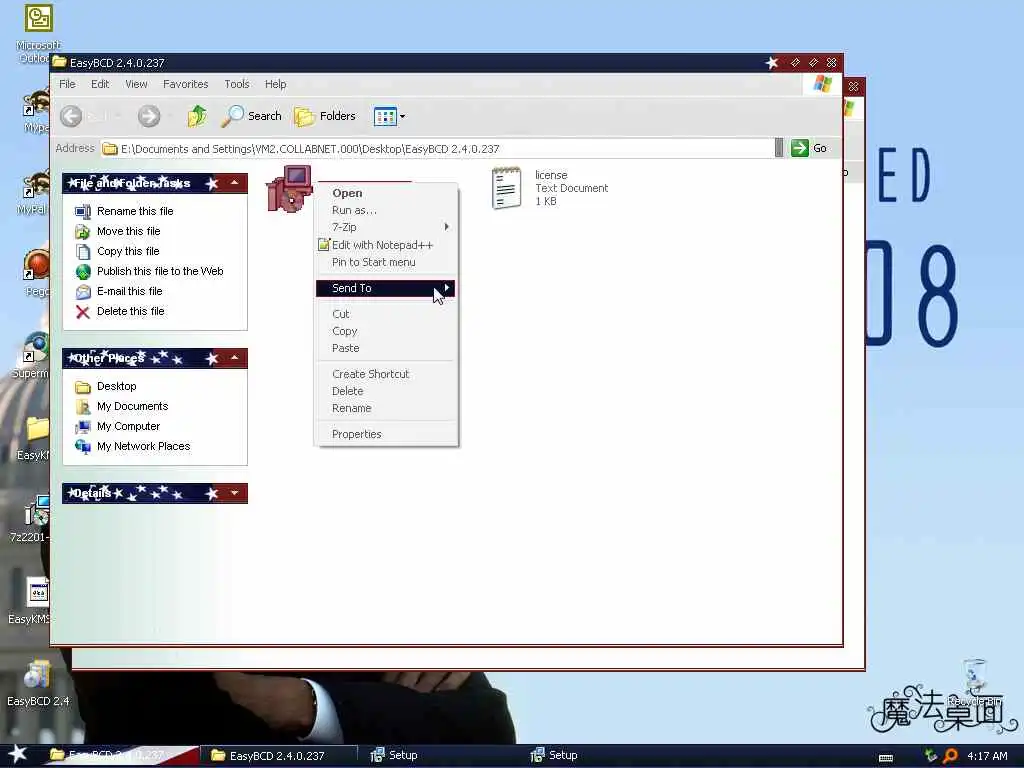
Task: Choose Copy in the context menu
Action: [x=385, y=331]
